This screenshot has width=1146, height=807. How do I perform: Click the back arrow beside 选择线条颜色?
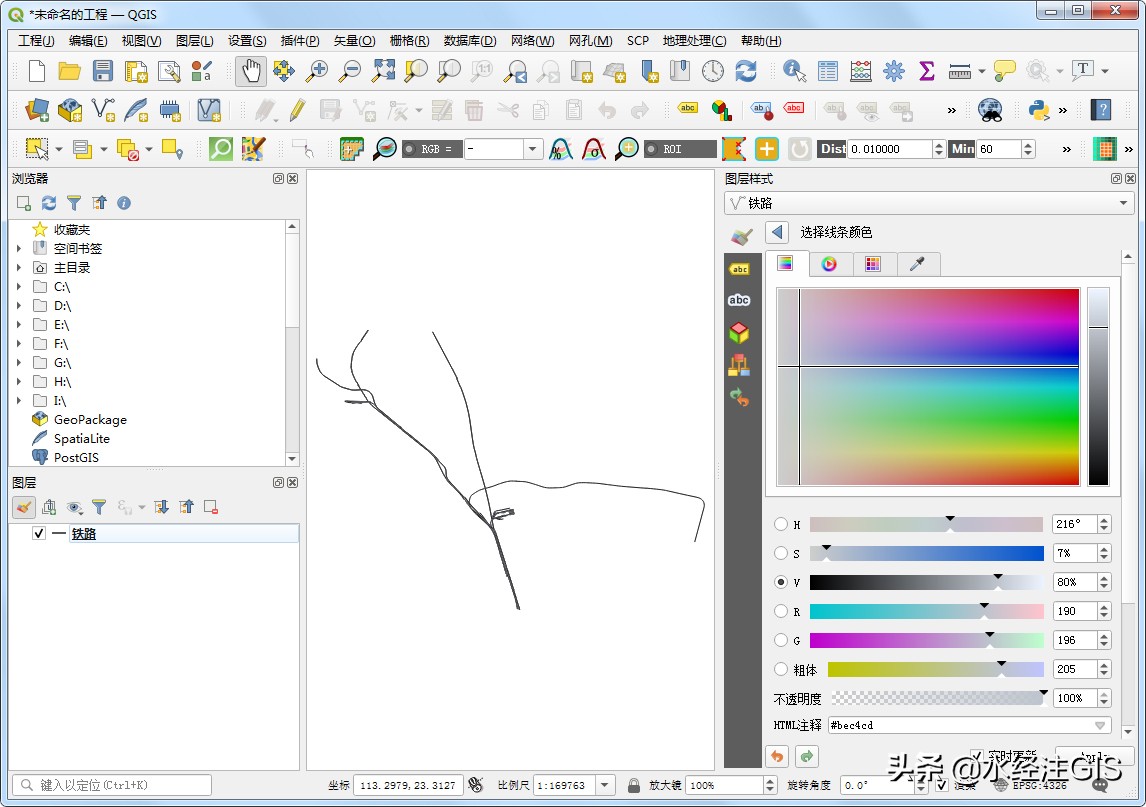(775, 230)
